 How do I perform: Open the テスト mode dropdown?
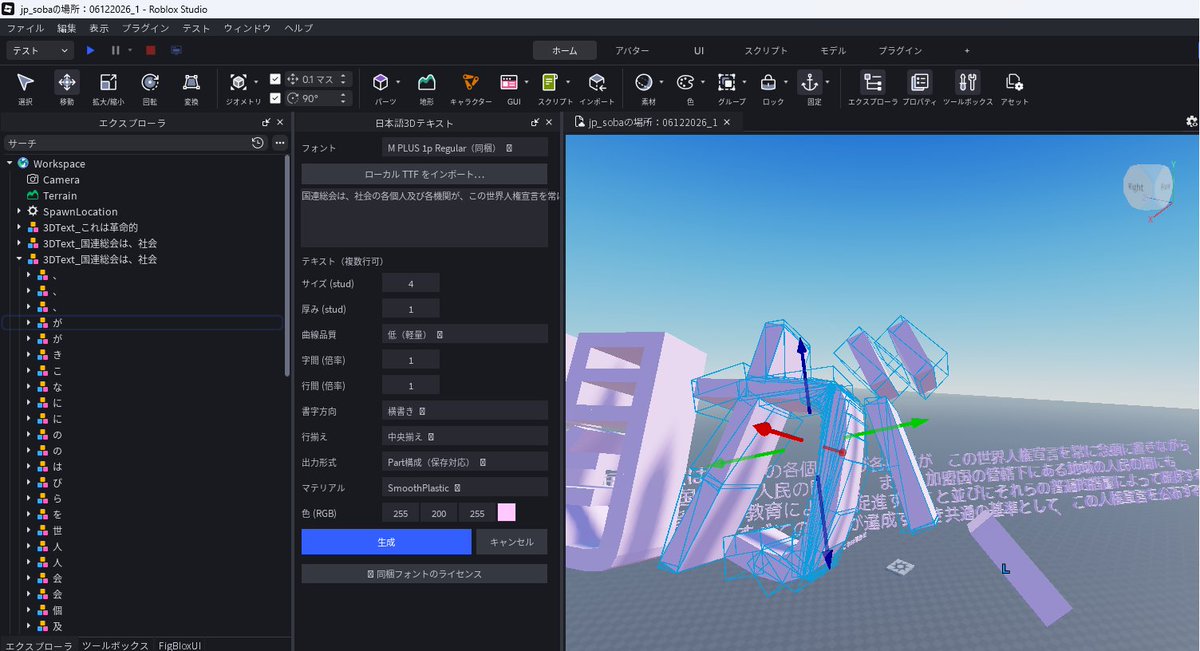(x=40, y=50)
